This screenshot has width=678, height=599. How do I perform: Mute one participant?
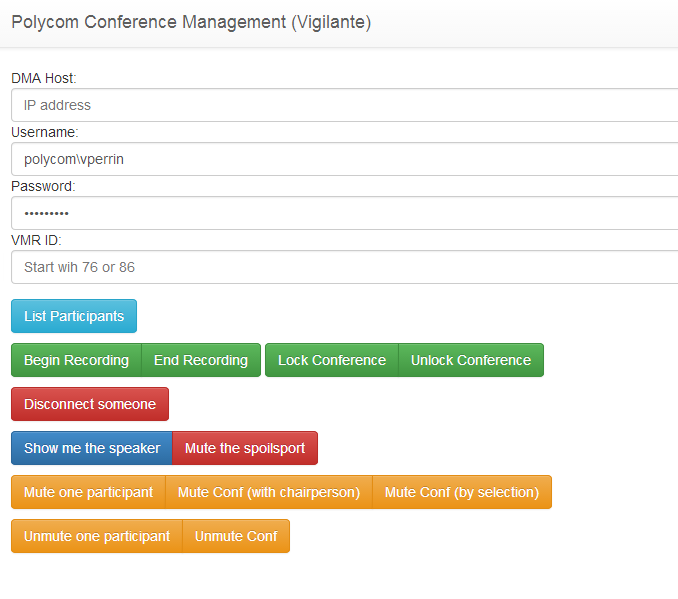click(x=88, y=492)
